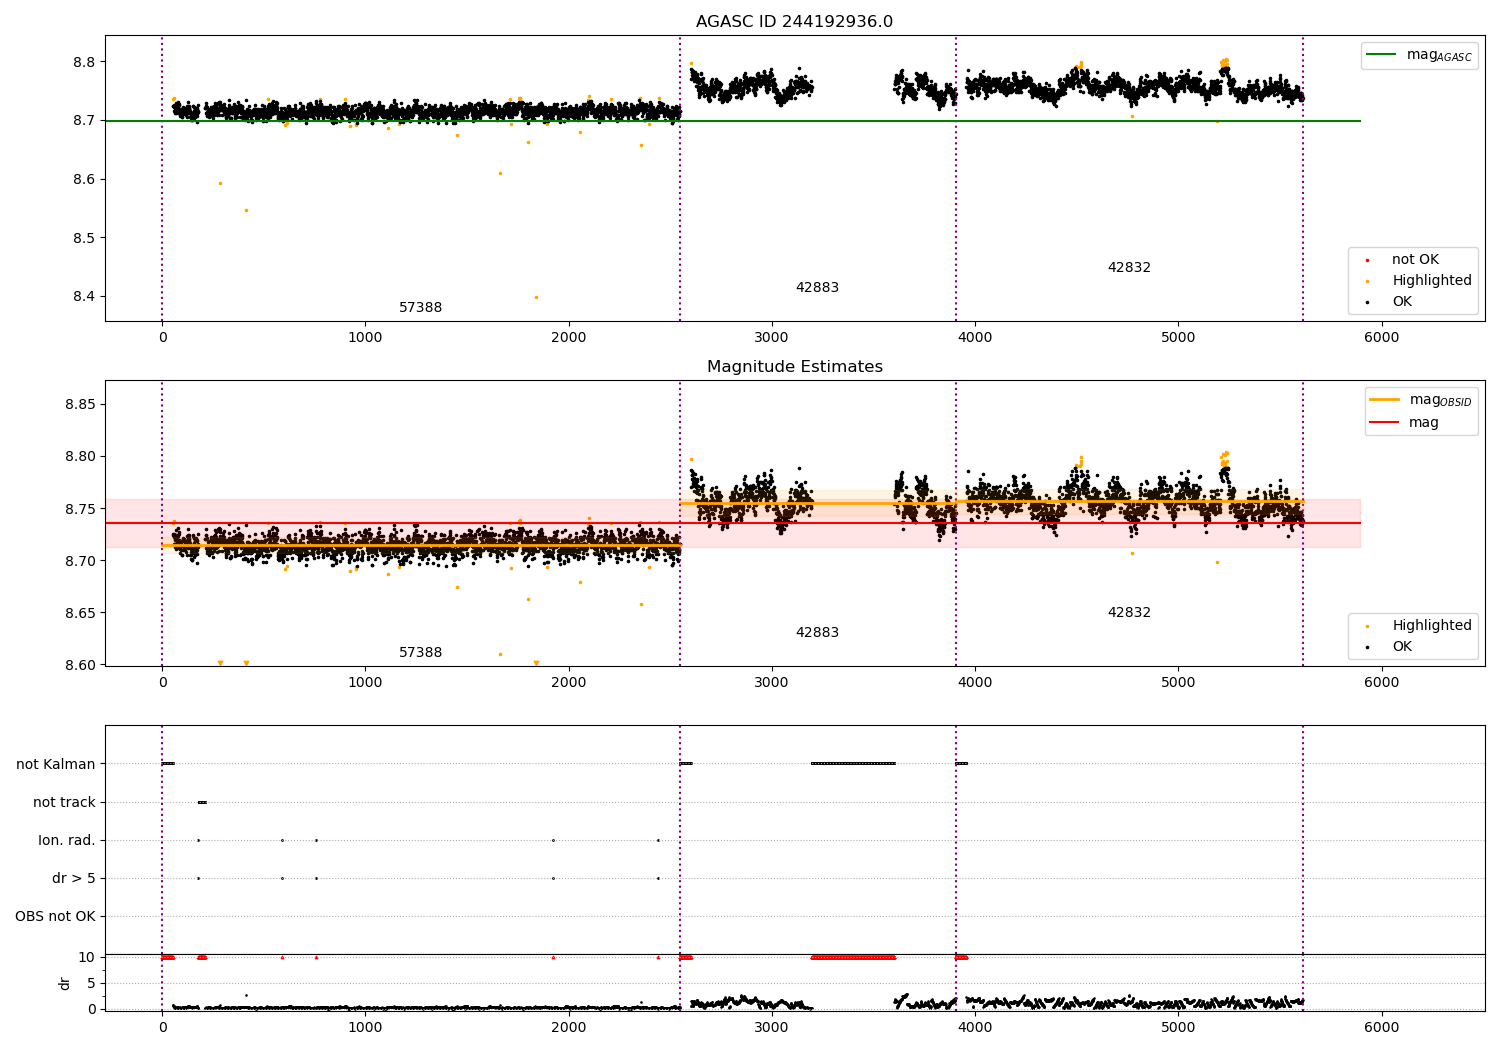This screenshot has height=1050, width=1500.
Task: Click label 42883 in the Magnitude Estimates plot
Action: coord(817,633)
